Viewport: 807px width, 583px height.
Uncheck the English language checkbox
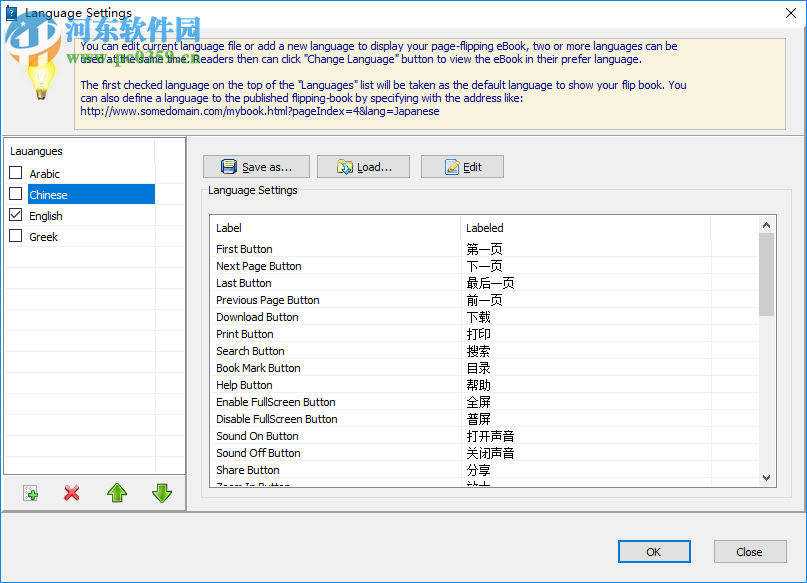click(15, 215)
